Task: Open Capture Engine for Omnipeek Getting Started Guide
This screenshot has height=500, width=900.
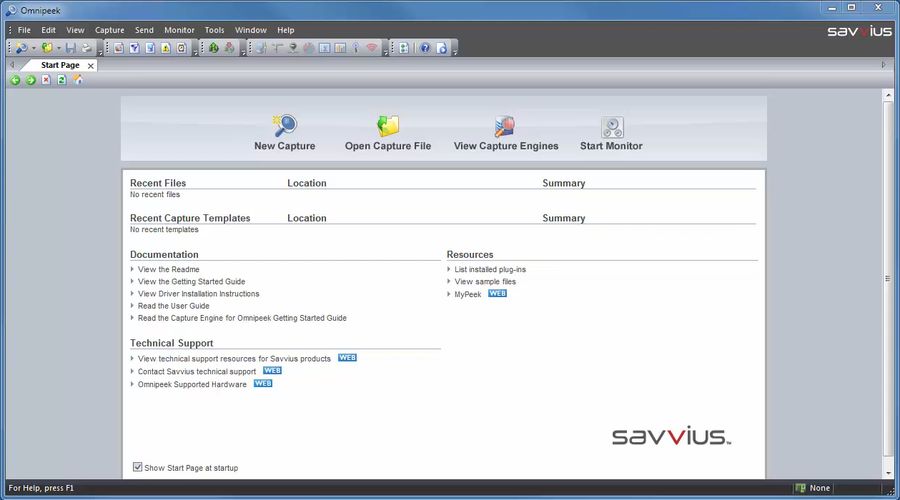Action: coord(242,318)
